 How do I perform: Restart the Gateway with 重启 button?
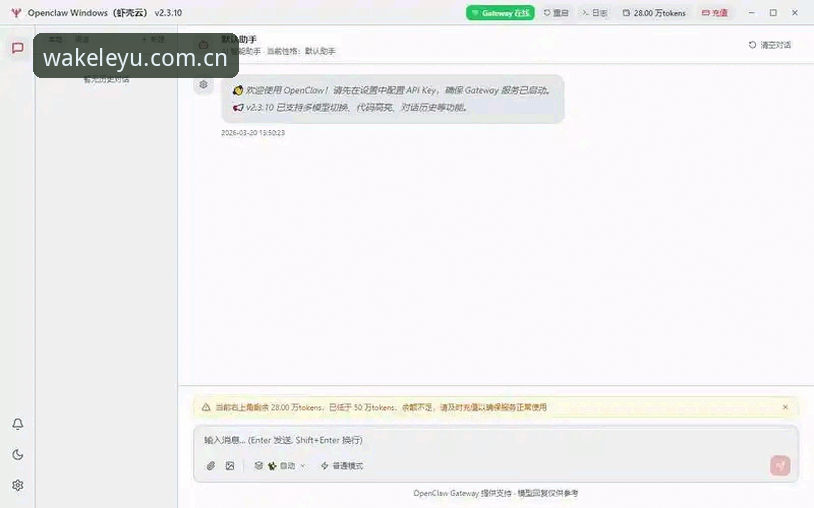556,13
